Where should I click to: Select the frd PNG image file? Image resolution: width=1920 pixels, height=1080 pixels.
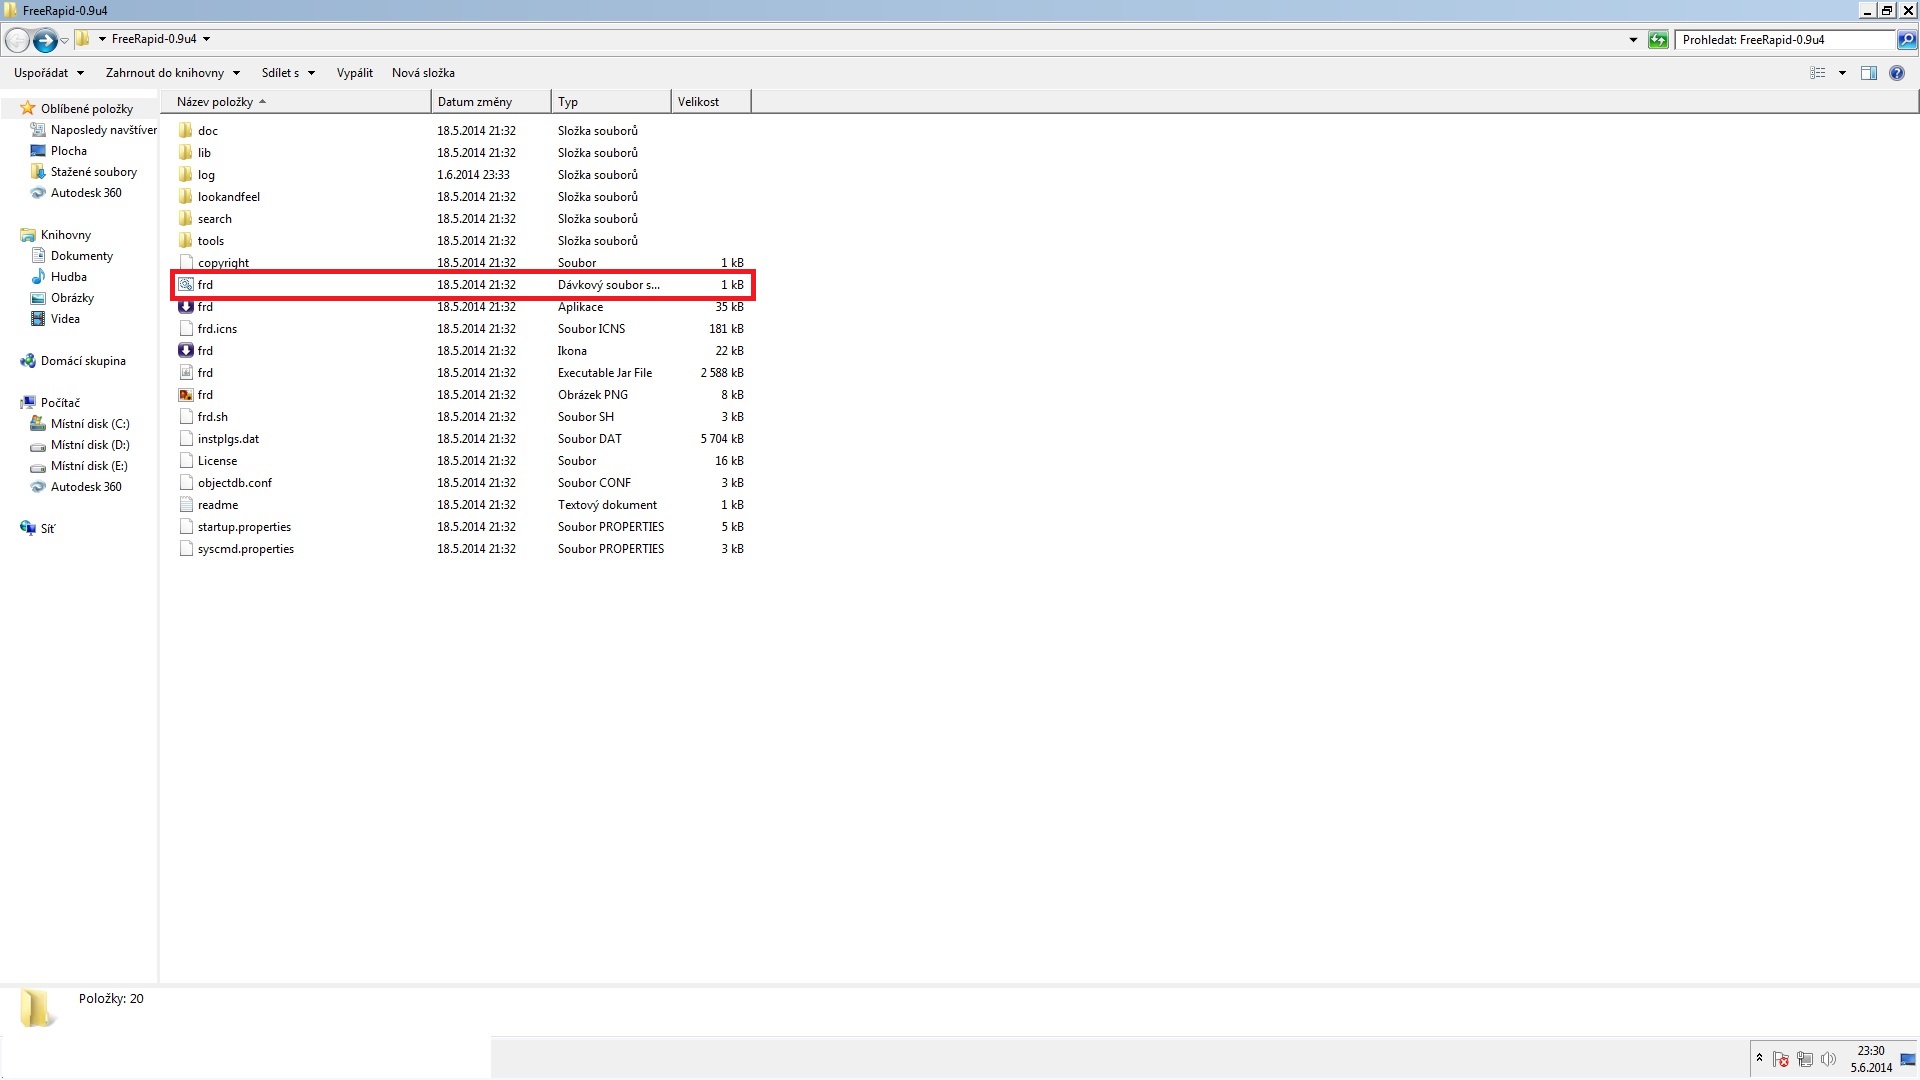pos(205,395)
